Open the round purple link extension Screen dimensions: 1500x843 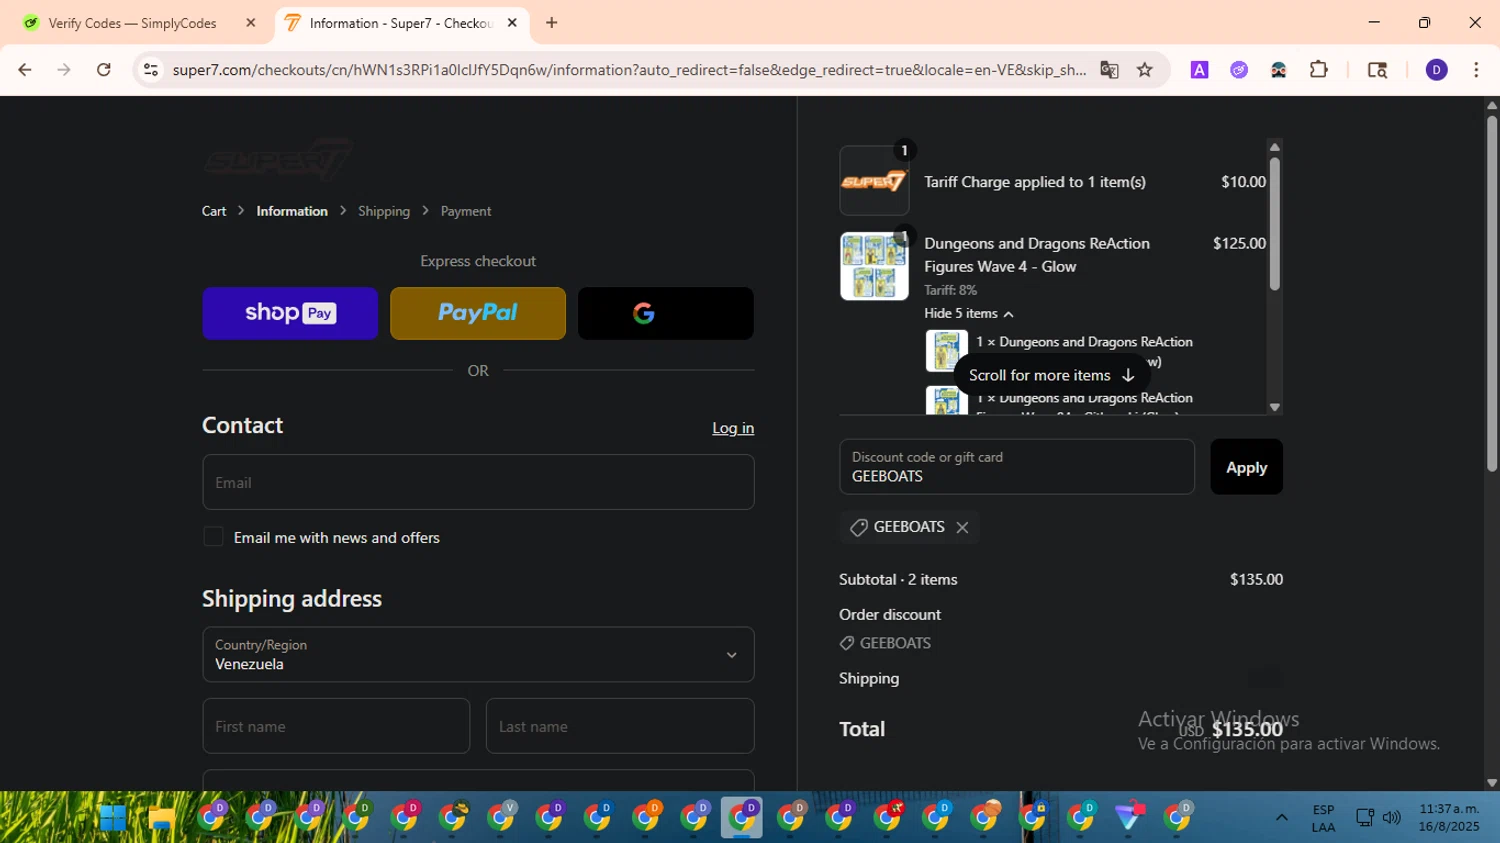coord(1239,70)
